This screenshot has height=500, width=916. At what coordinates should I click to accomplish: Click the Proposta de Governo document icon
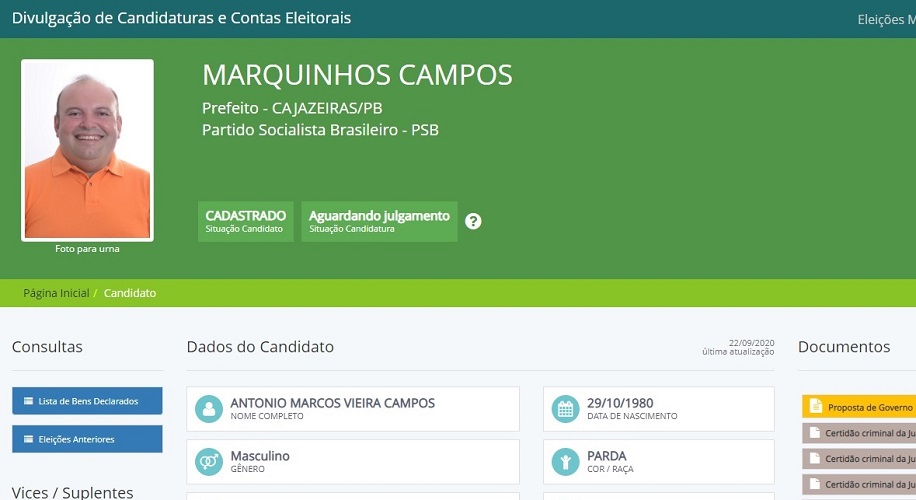point(816,407)
